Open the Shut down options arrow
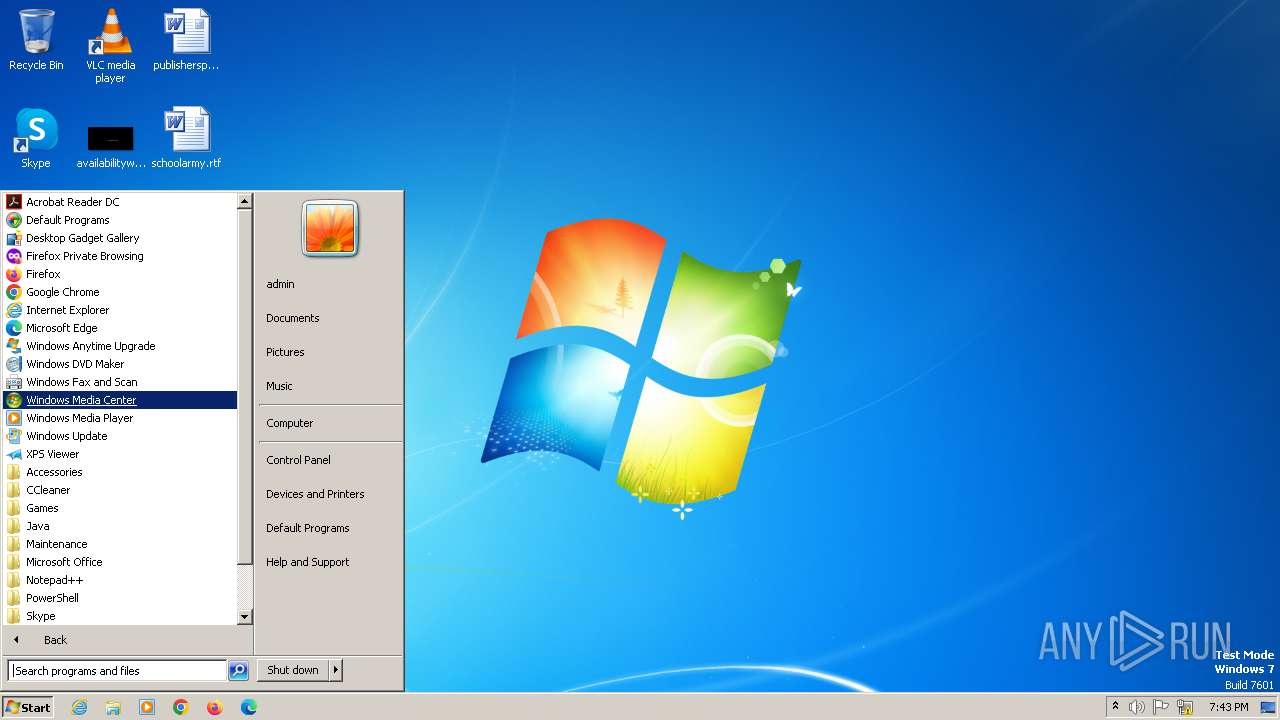This screenshot has width=1280, height=720. click(x=336, y=670)
